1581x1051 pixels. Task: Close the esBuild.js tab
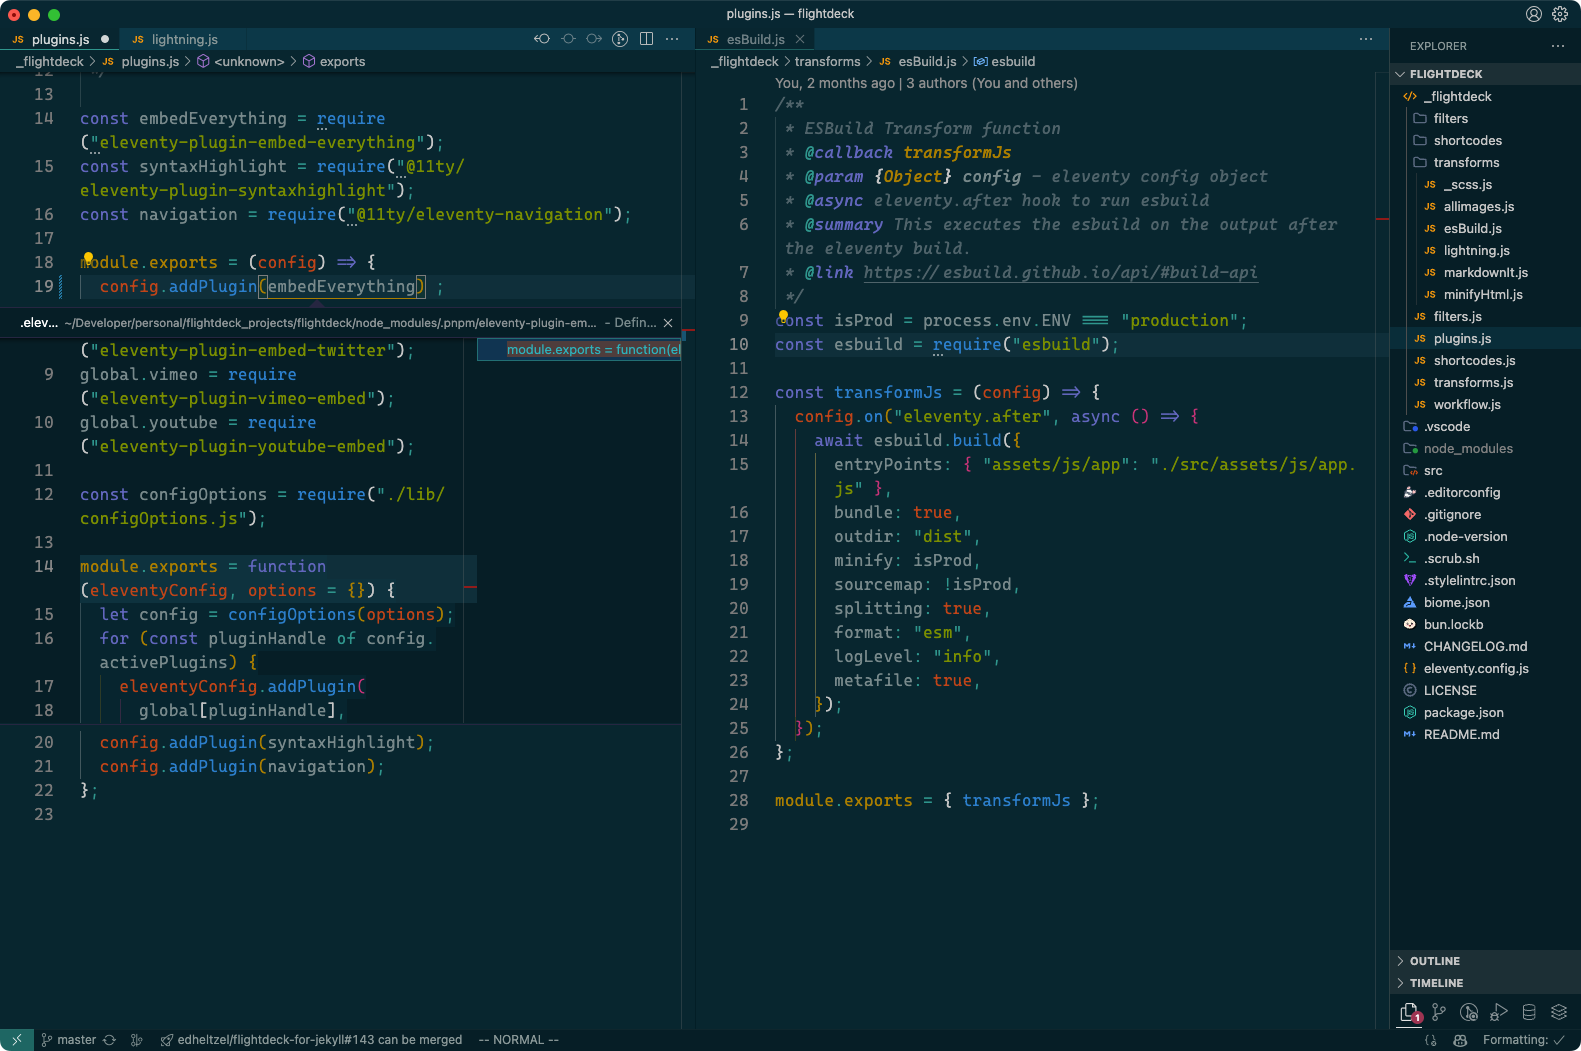point(800,39)
